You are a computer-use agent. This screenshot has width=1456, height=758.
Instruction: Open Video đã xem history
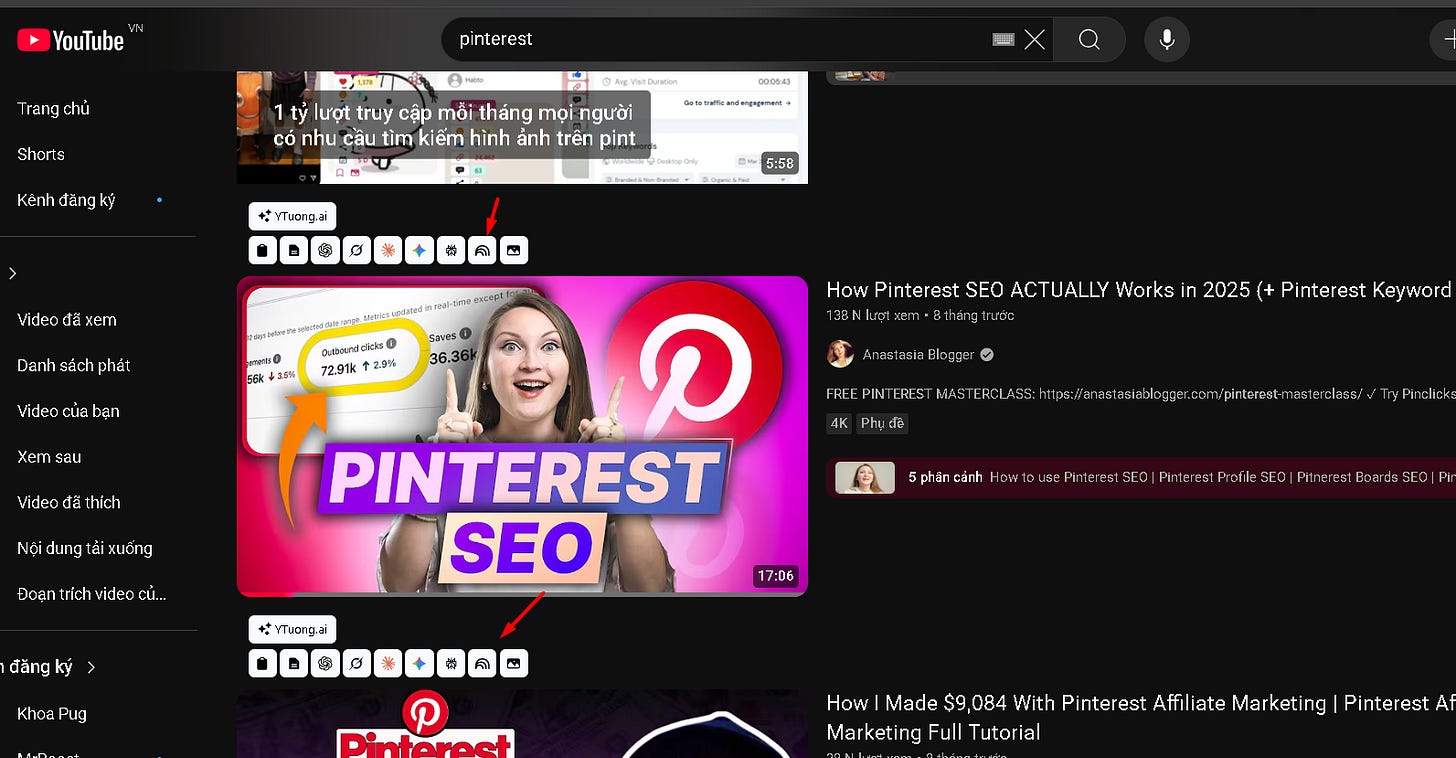tap(67, 320)
